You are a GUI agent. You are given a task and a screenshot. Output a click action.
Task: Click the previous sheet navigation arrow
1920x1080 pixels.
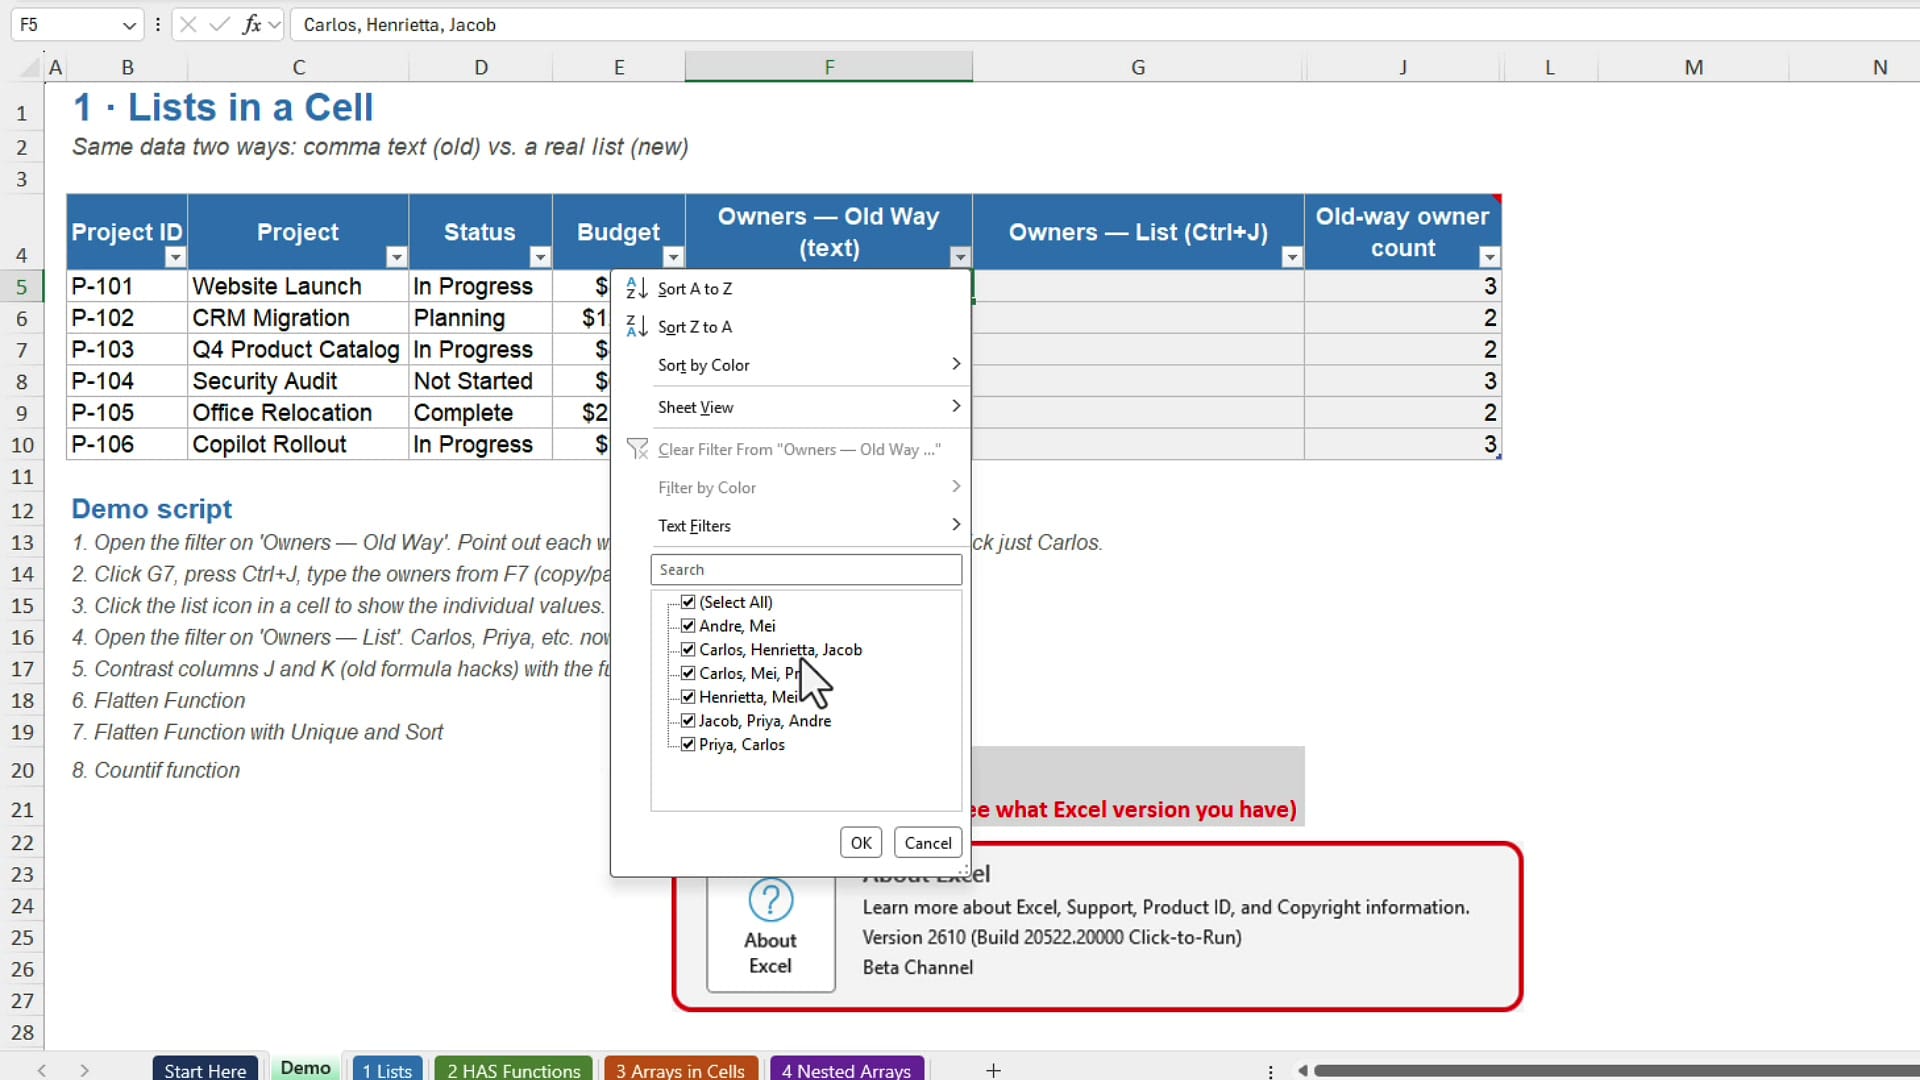[x=42, y=1070]
